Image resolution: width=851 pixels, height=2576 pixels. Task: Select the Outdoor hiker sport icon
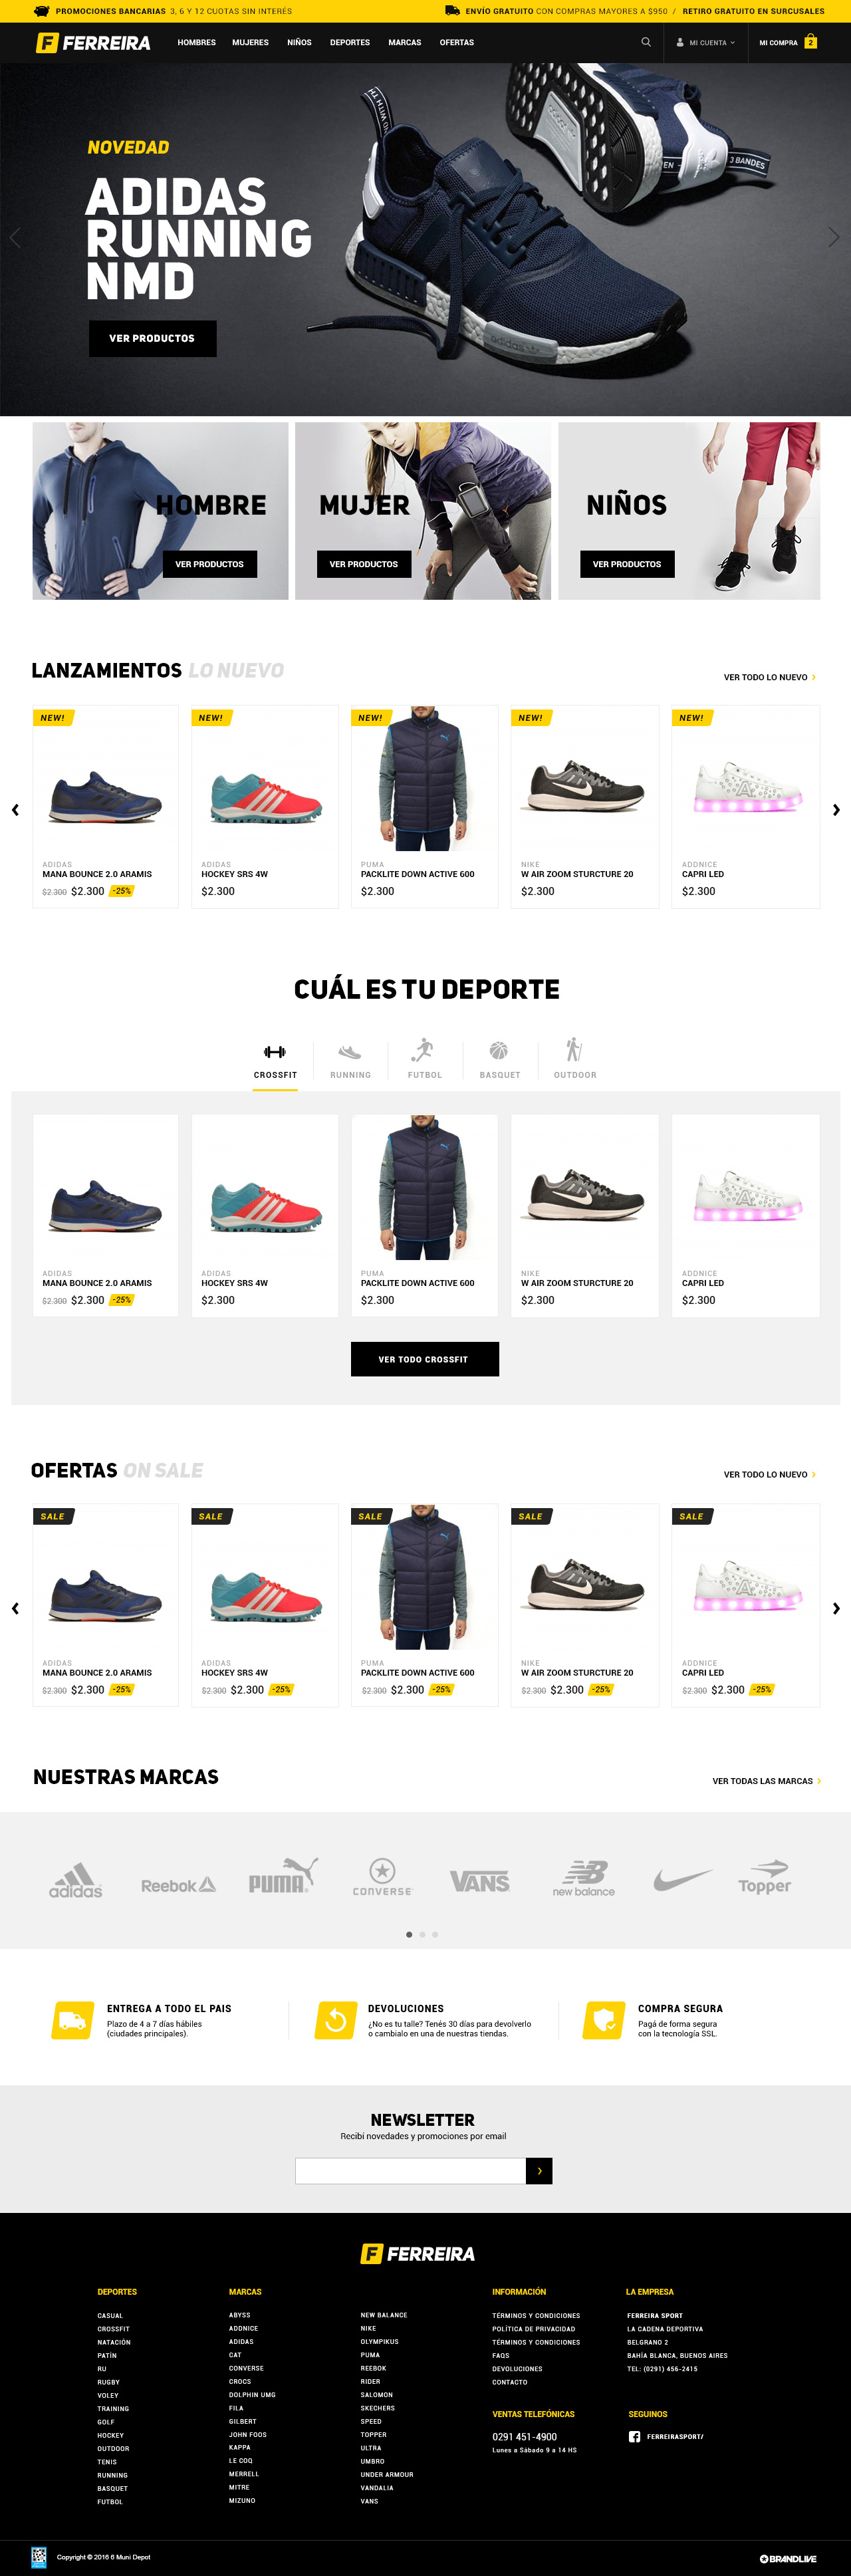pos(574,1049)
